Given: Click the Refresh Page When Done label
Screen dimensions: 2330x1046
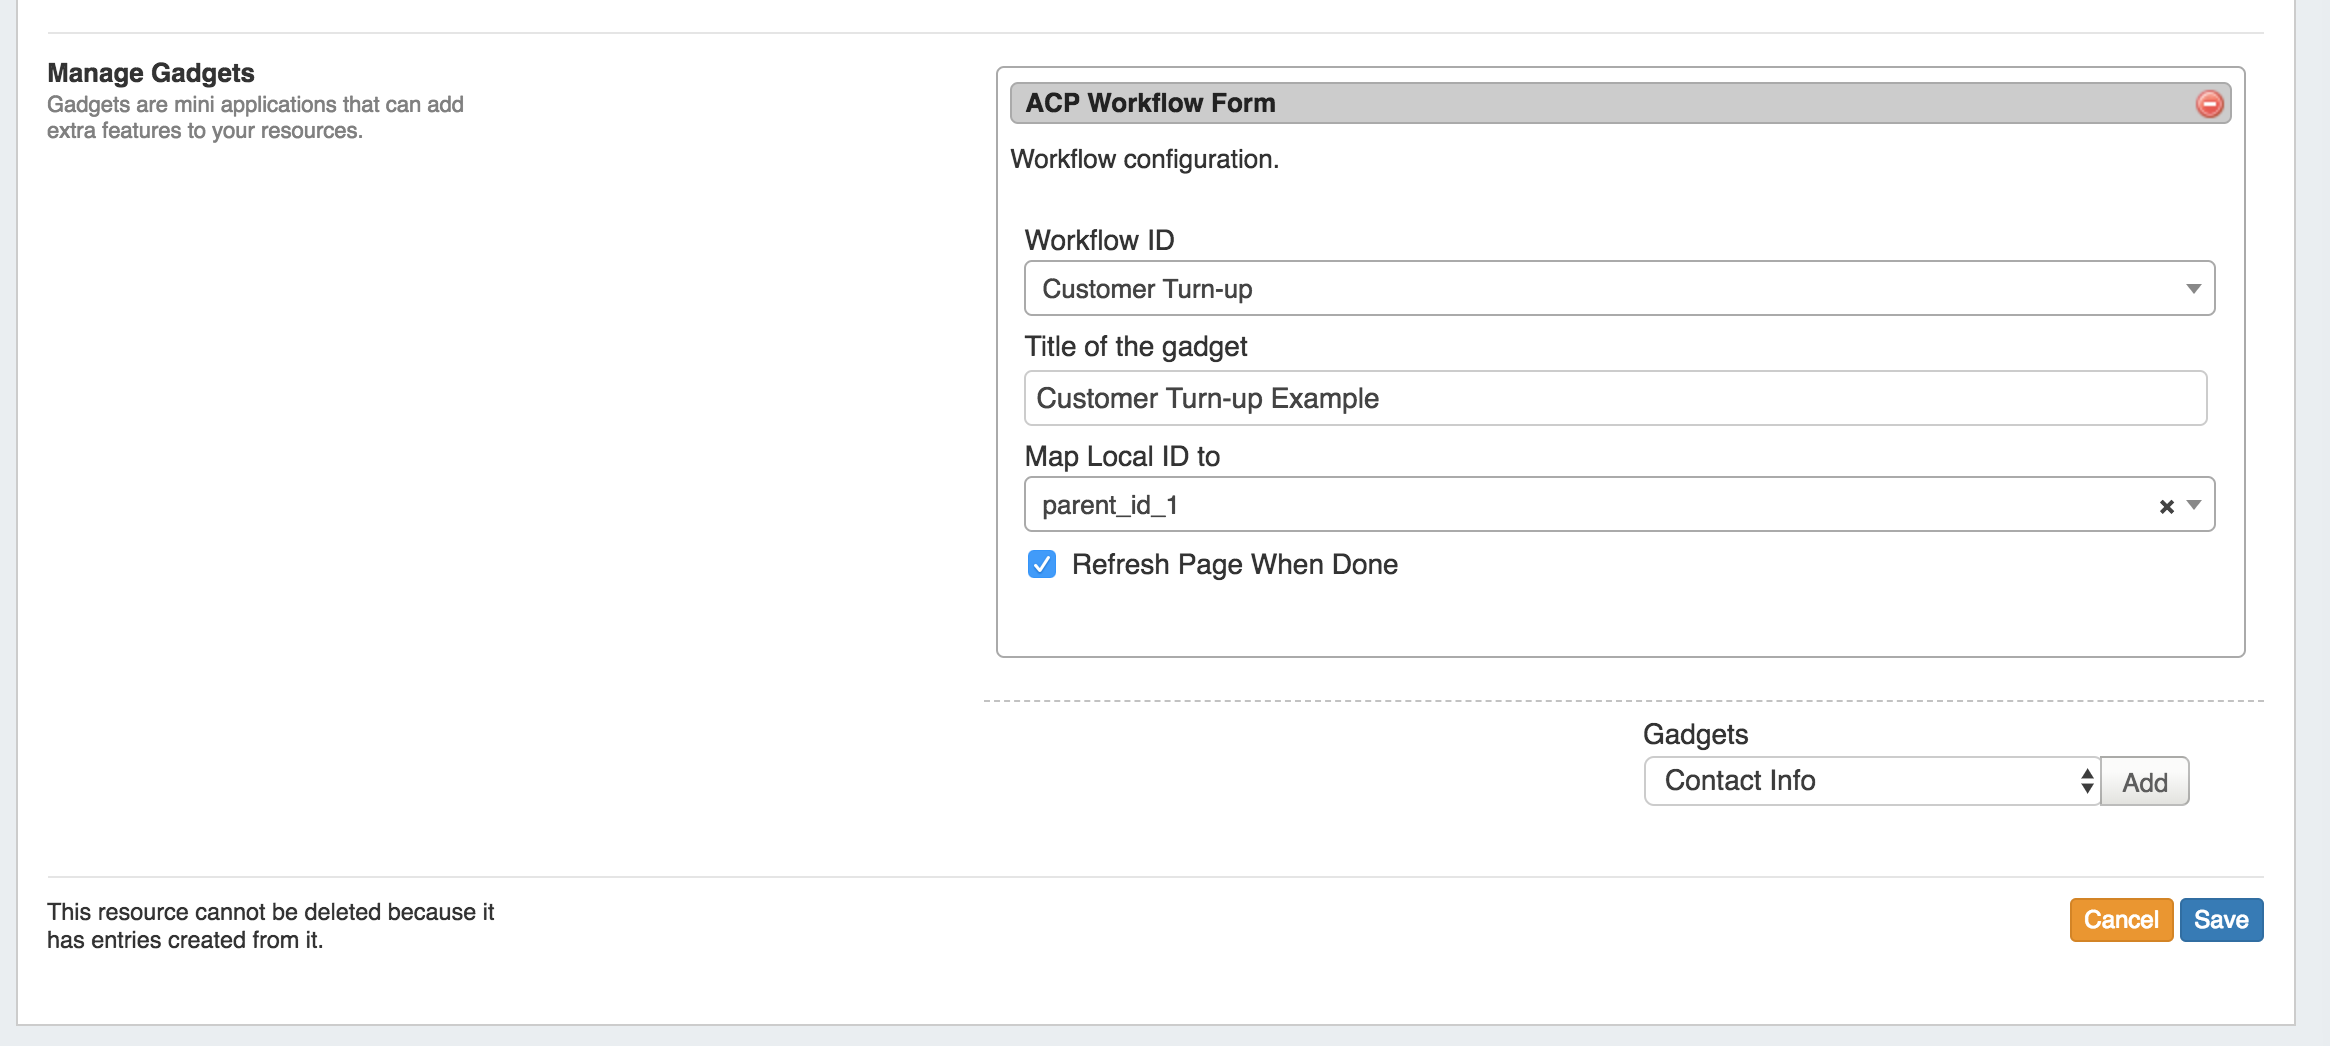Looking at the screenshot, I should [1234, 565].
